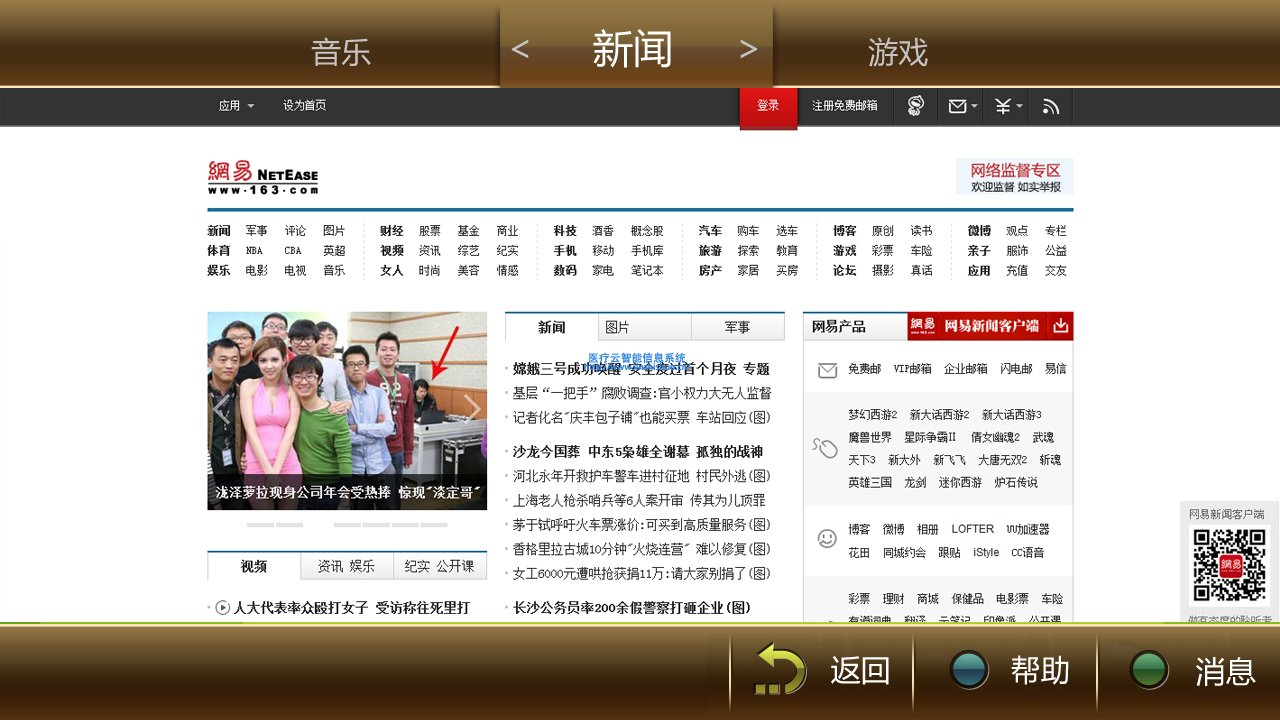The image size is (1280, 720).
Task: Open 魔兽世界 game link
Action: [x=870, y=437]
